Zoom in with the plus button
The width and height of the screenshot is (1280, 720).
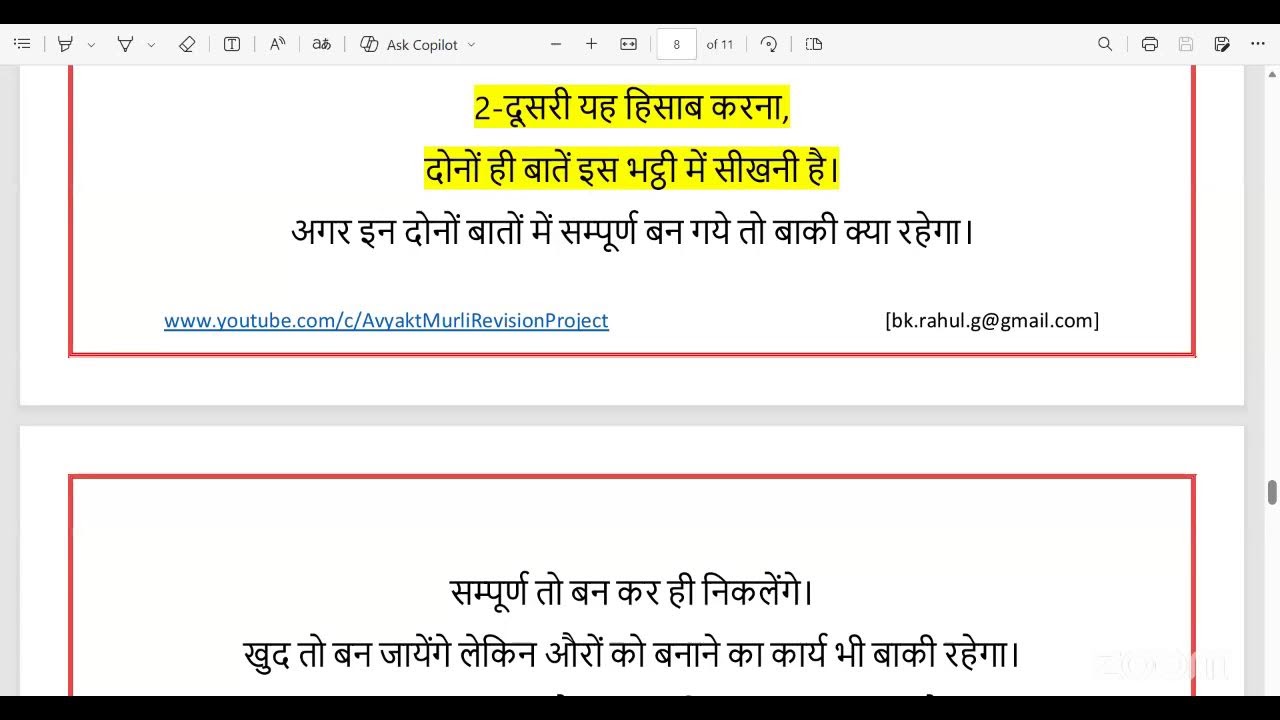click(x=591, y=44)
